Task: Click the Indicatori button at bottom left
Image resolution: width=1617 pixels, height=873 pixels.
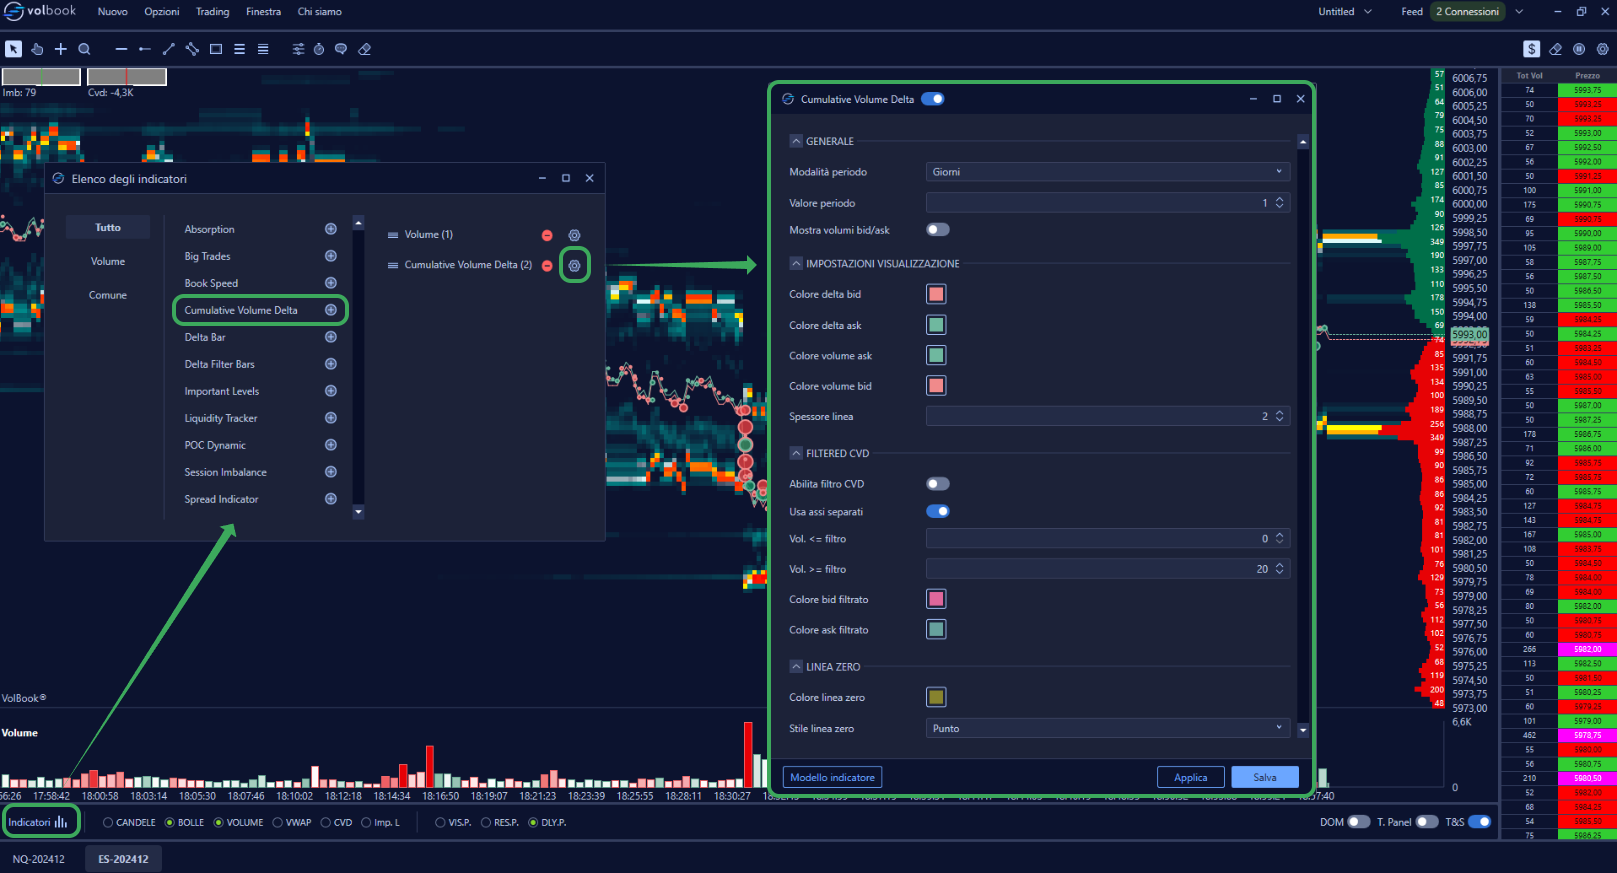Action: pos(39,822)
